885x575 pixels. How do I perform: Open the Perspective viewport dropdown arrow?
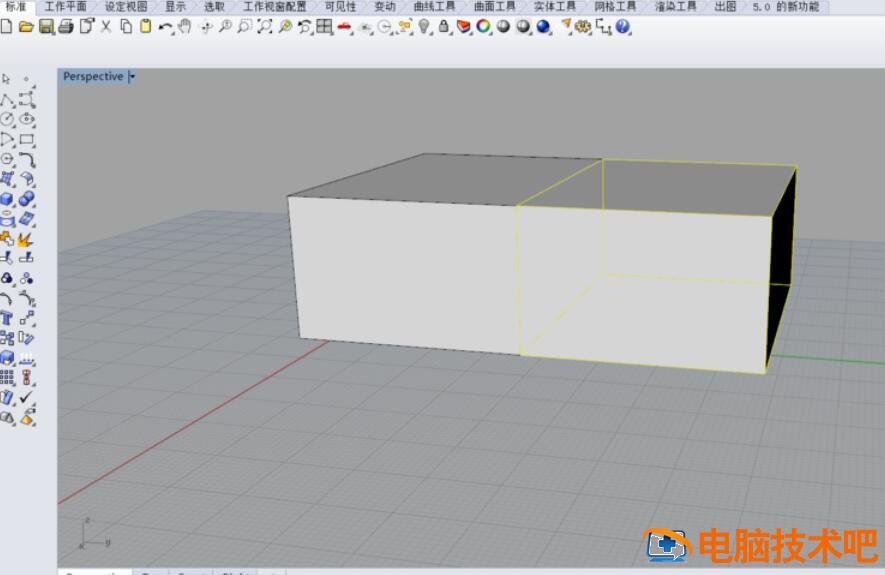132,77
